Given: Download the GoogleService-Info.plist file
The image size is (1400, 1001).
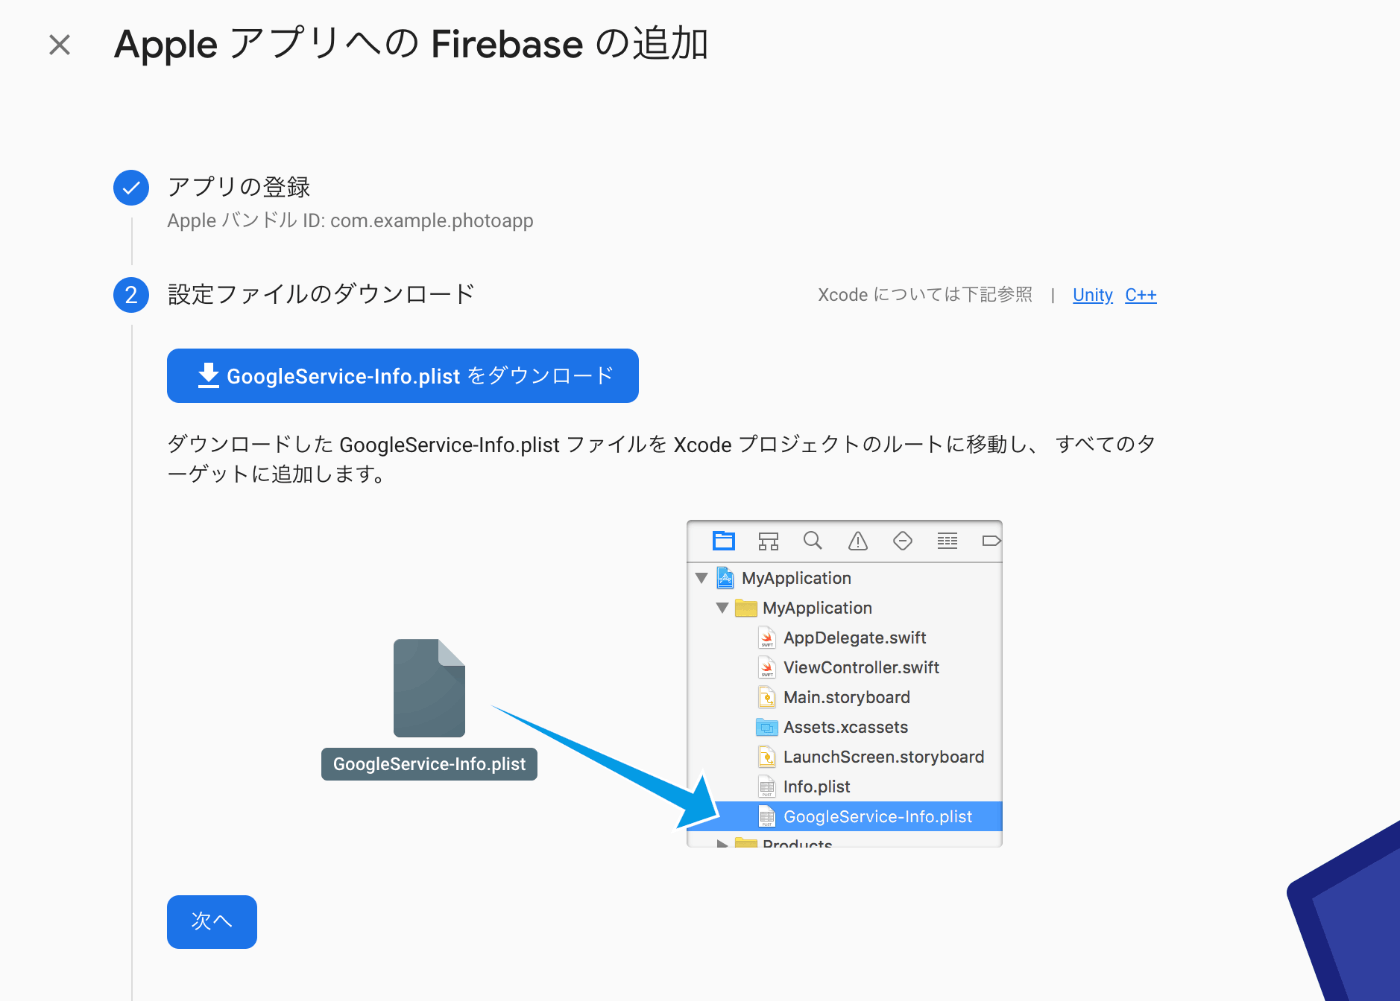Looking at the screenshot, I should coord(403,376).
